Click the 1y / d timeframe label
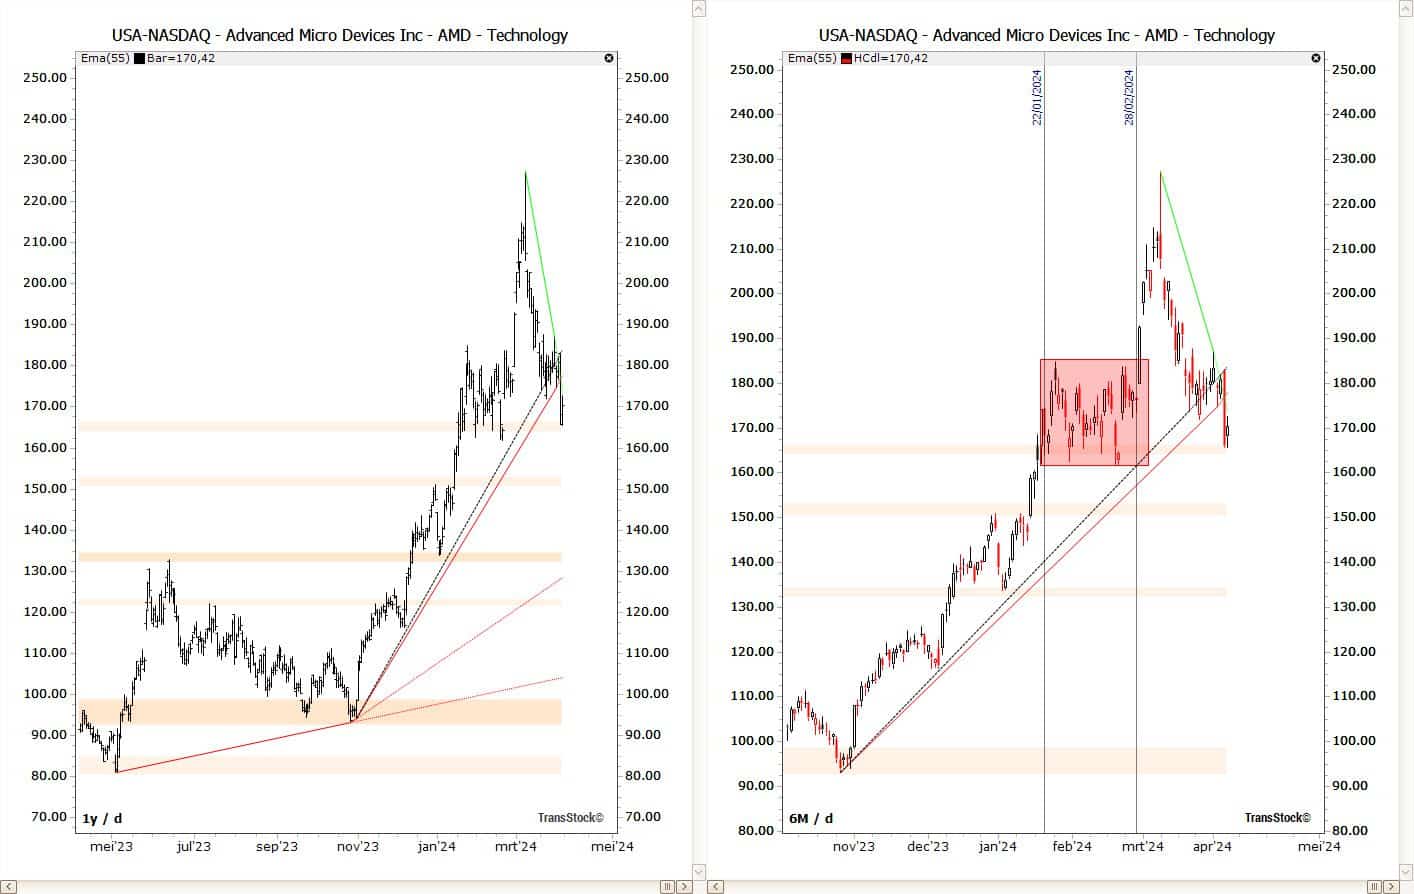Viewport: 1414px width, 894px height. point(102,819)
